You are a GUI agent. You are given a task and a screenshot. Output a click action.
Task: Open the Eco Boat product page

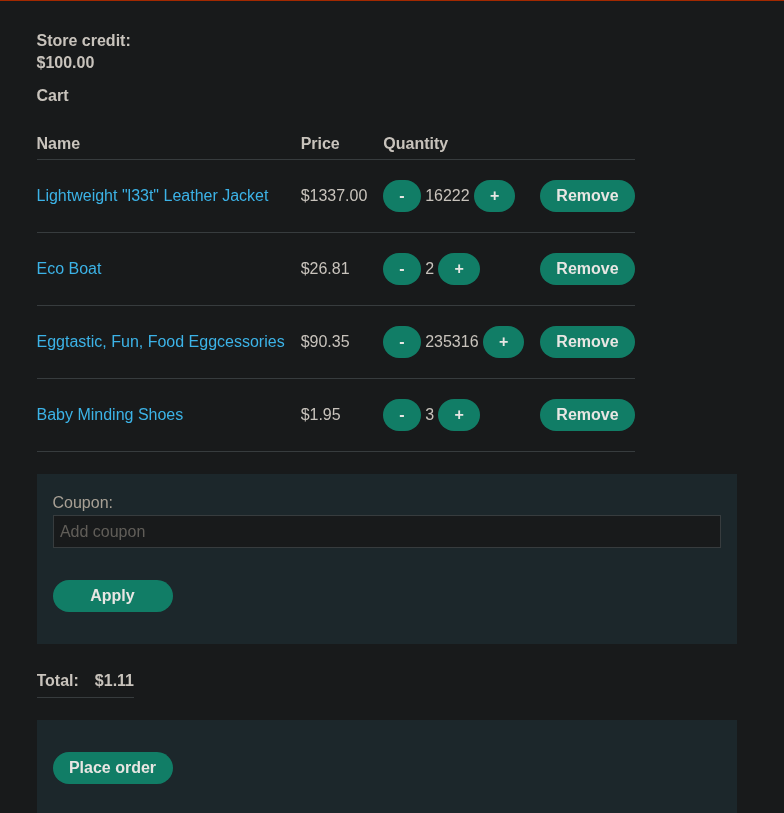point(69,269)
